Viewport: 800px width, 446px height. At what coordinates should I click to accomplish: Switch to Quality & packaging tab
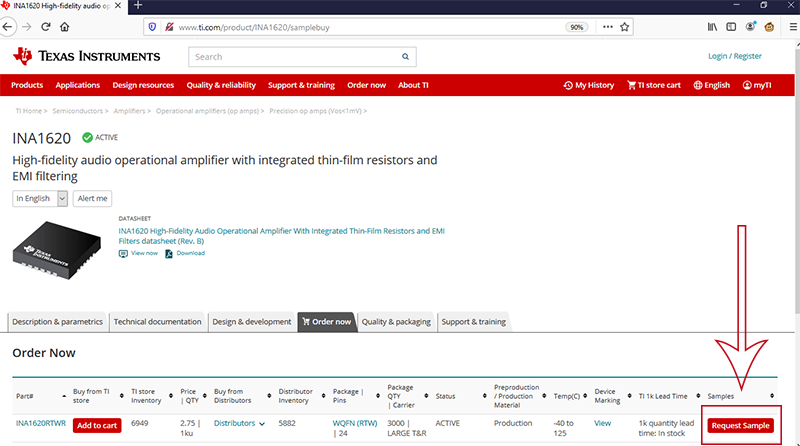pyautogui.click(x=396, y=322)
